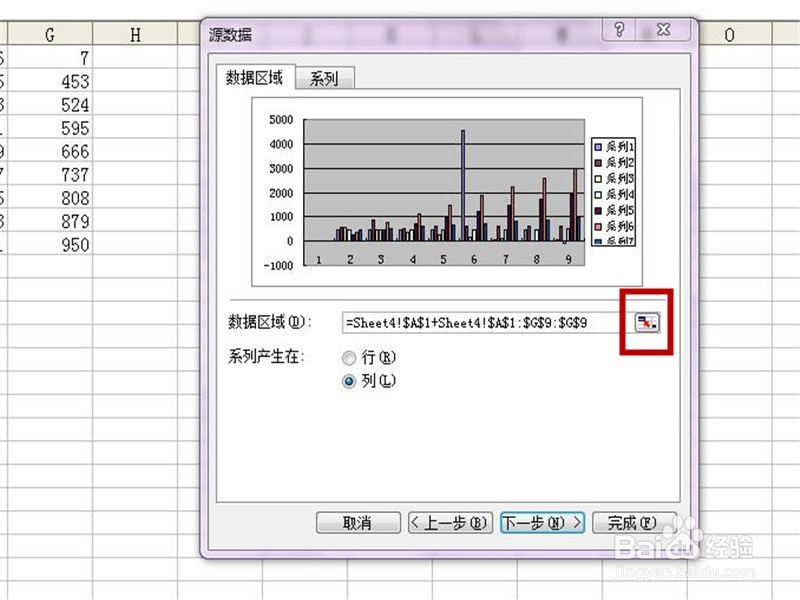Click 系列2 legend entry in preview
800x600 pixels.
tap(614, 163)
